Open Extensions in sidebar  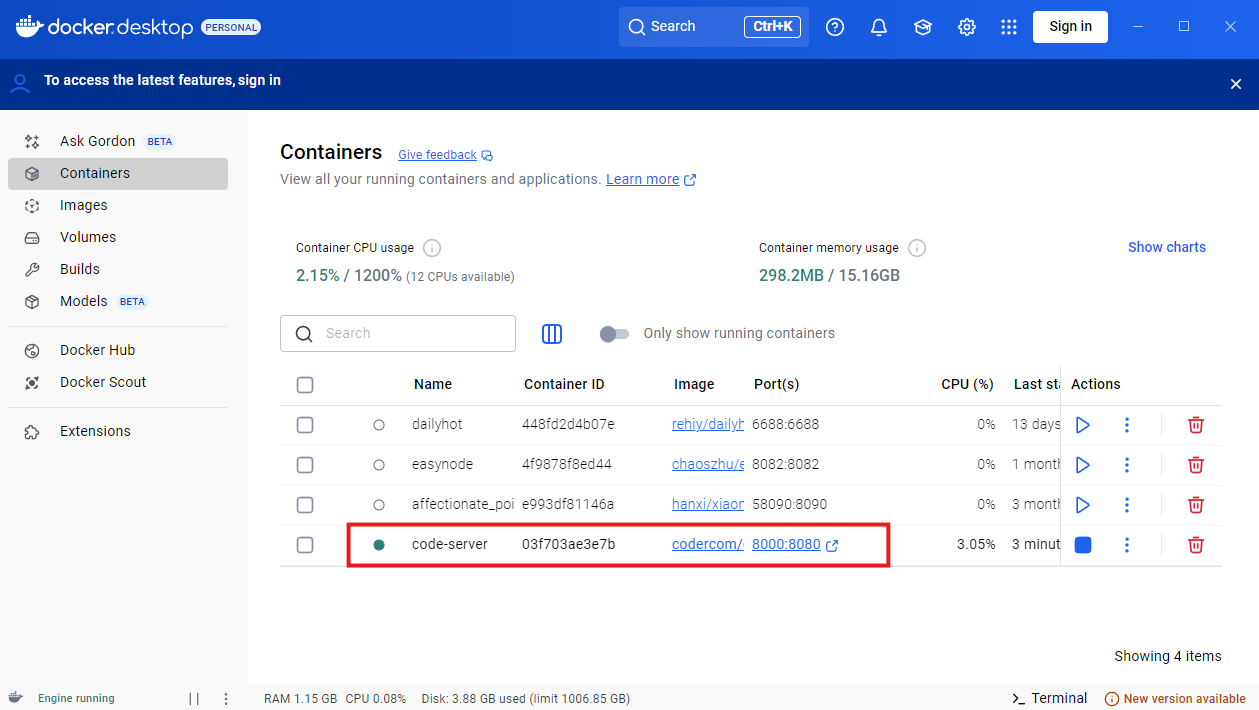(118, 432)
